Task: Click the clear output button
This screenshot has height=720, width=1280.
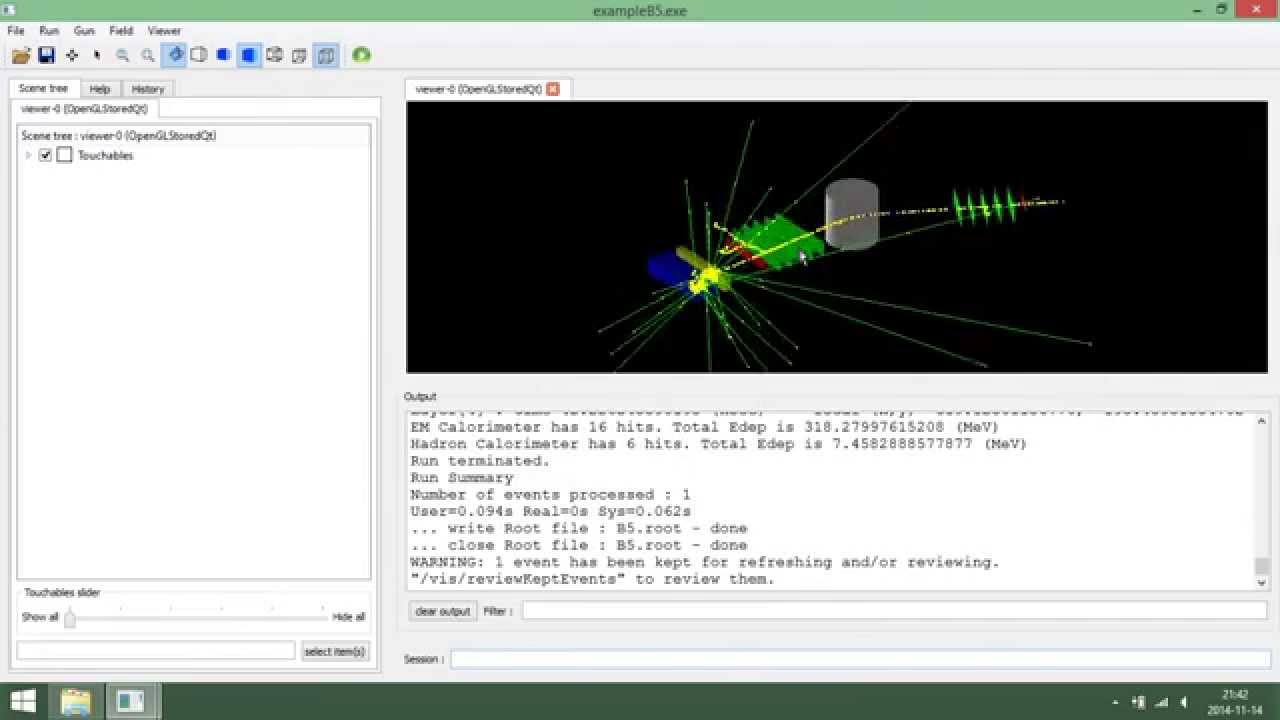Action: click(x=443, y=611)
